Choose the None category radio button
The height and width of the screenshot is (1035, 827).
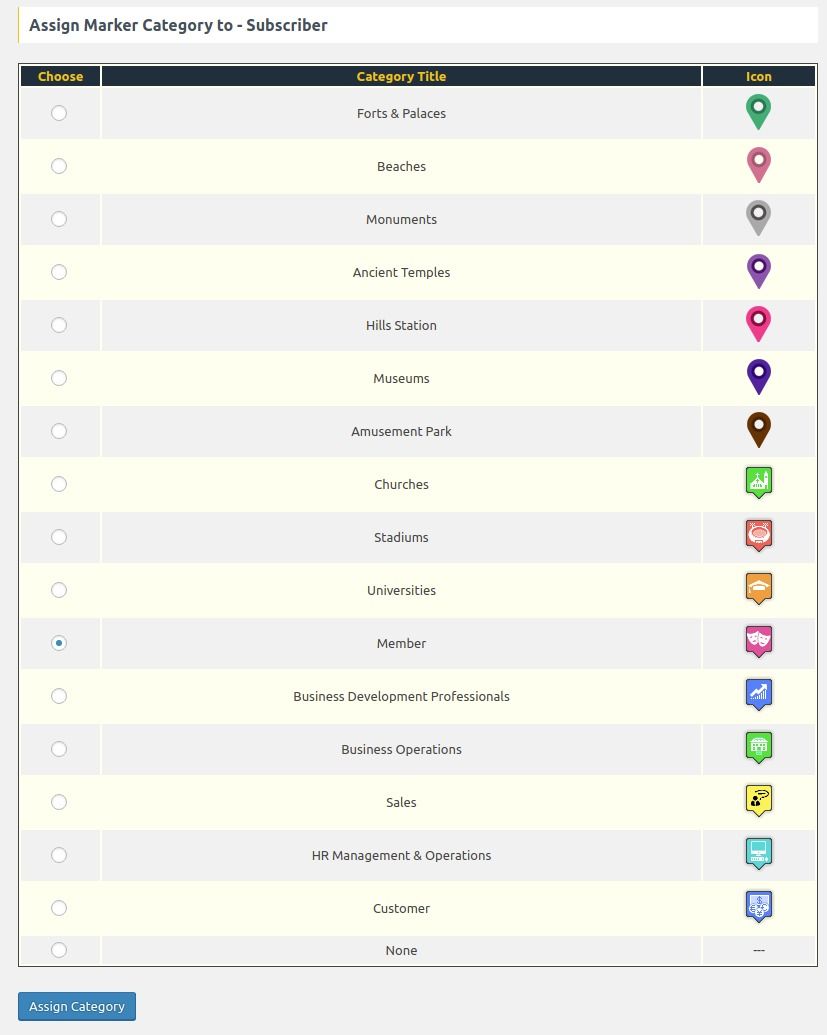(59, 950)
